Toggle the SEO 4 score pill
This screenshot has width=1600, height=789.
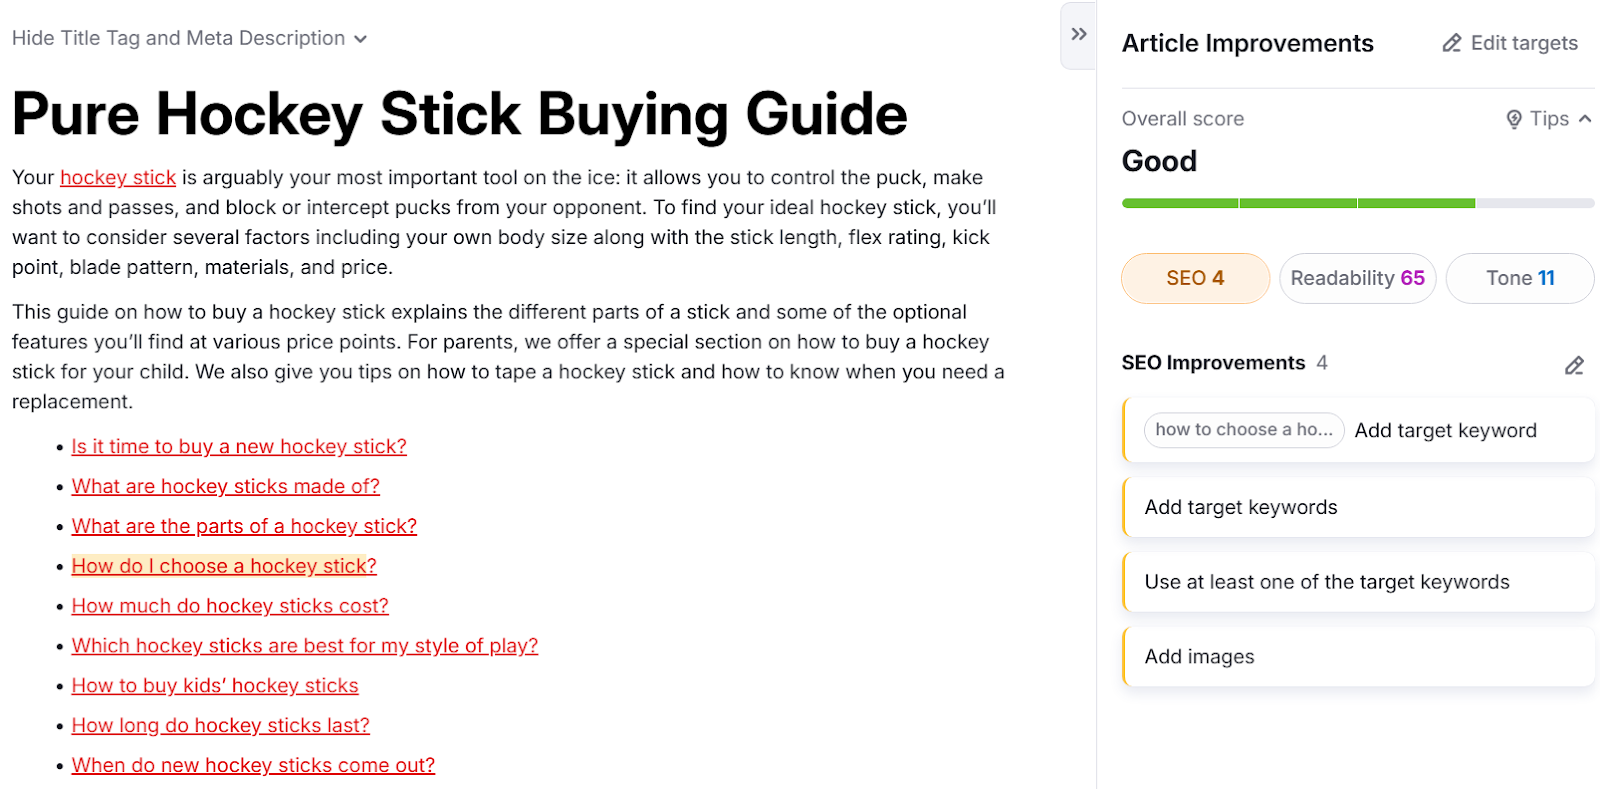point(1195,278)
